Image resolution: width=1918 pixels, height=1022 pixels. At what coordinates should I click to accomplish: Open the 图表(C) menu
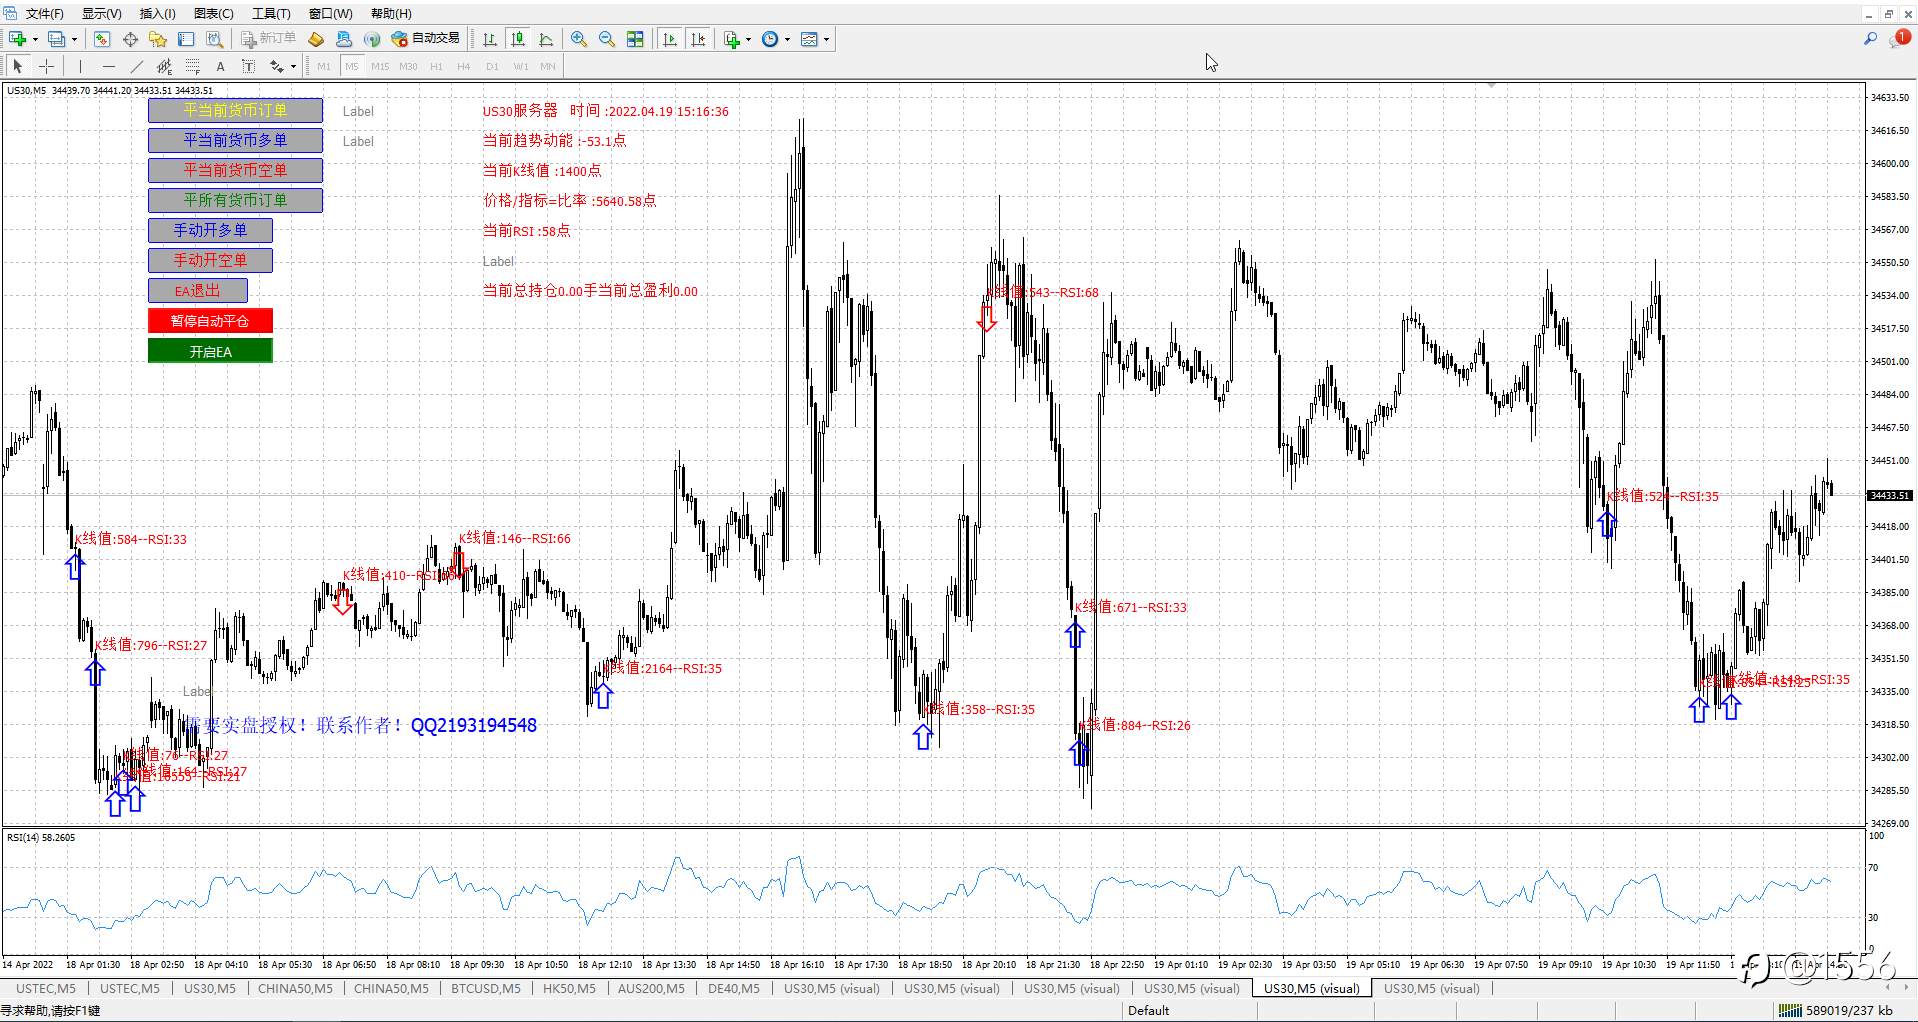tap(213, 13)
